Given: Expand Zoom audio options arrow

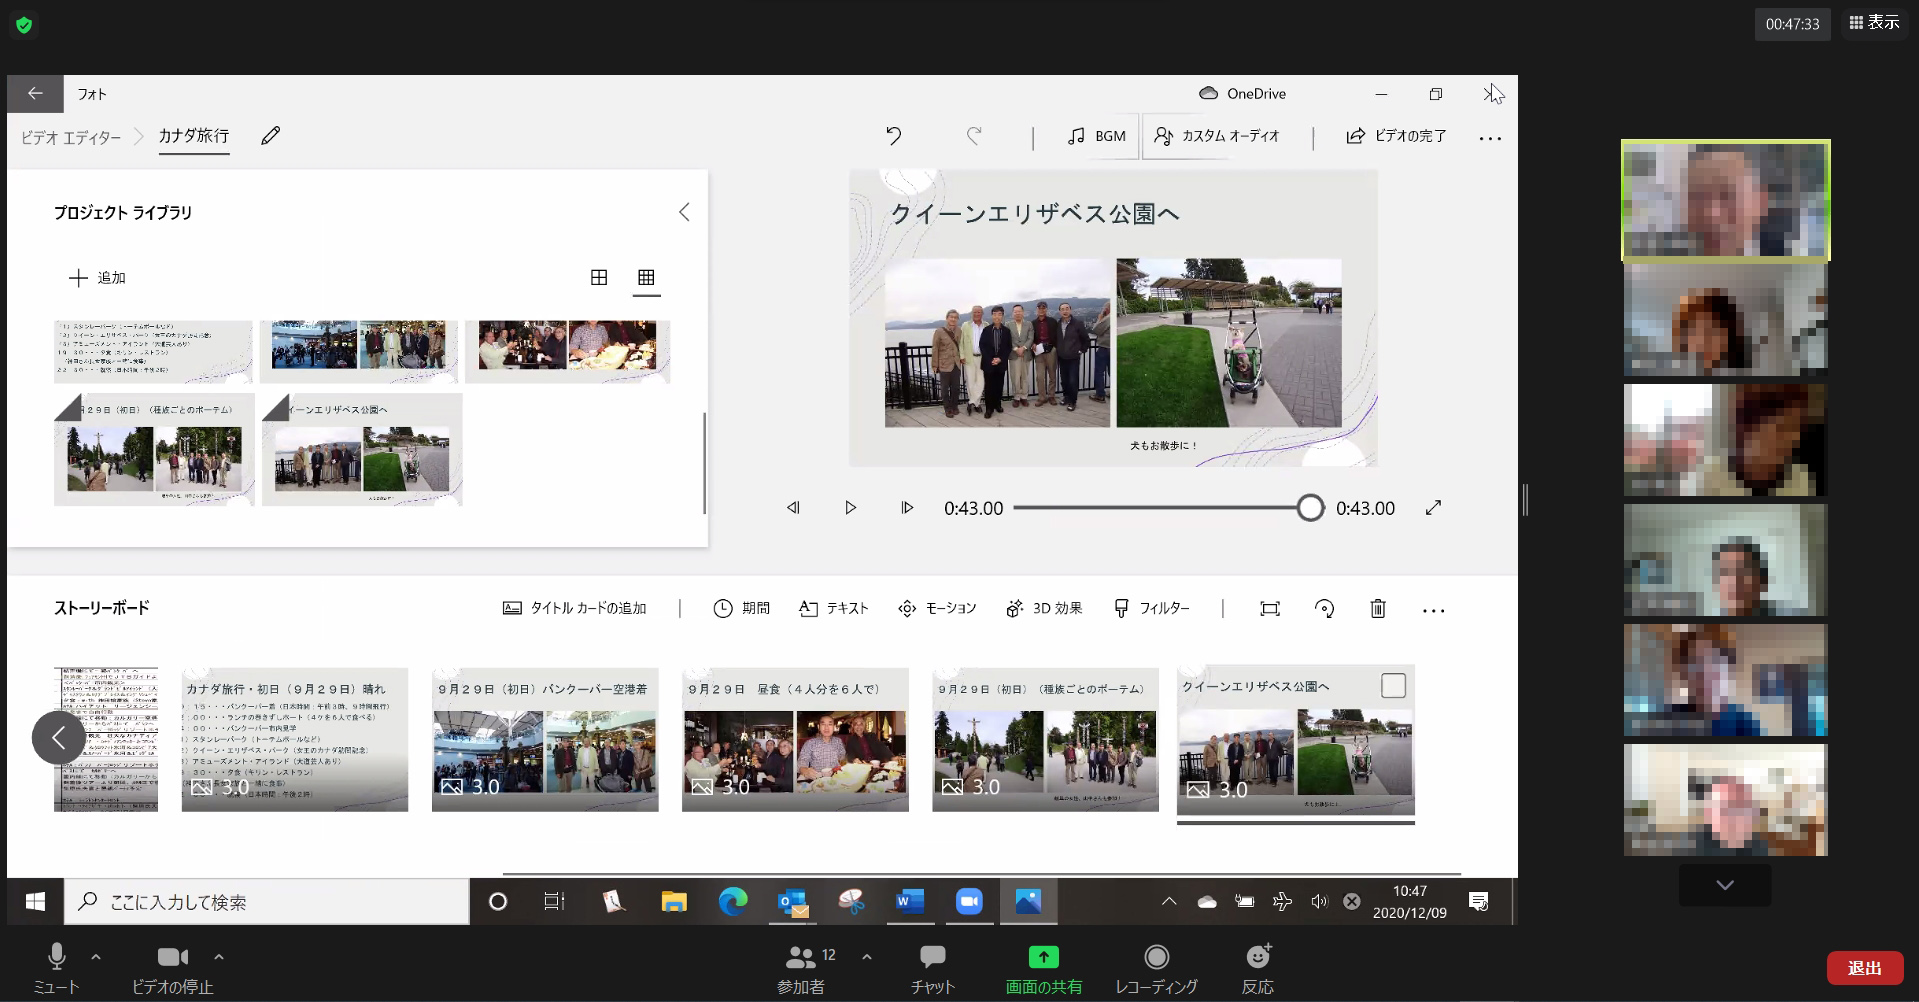Looking at the screenshot, I should tap(96, 957).
